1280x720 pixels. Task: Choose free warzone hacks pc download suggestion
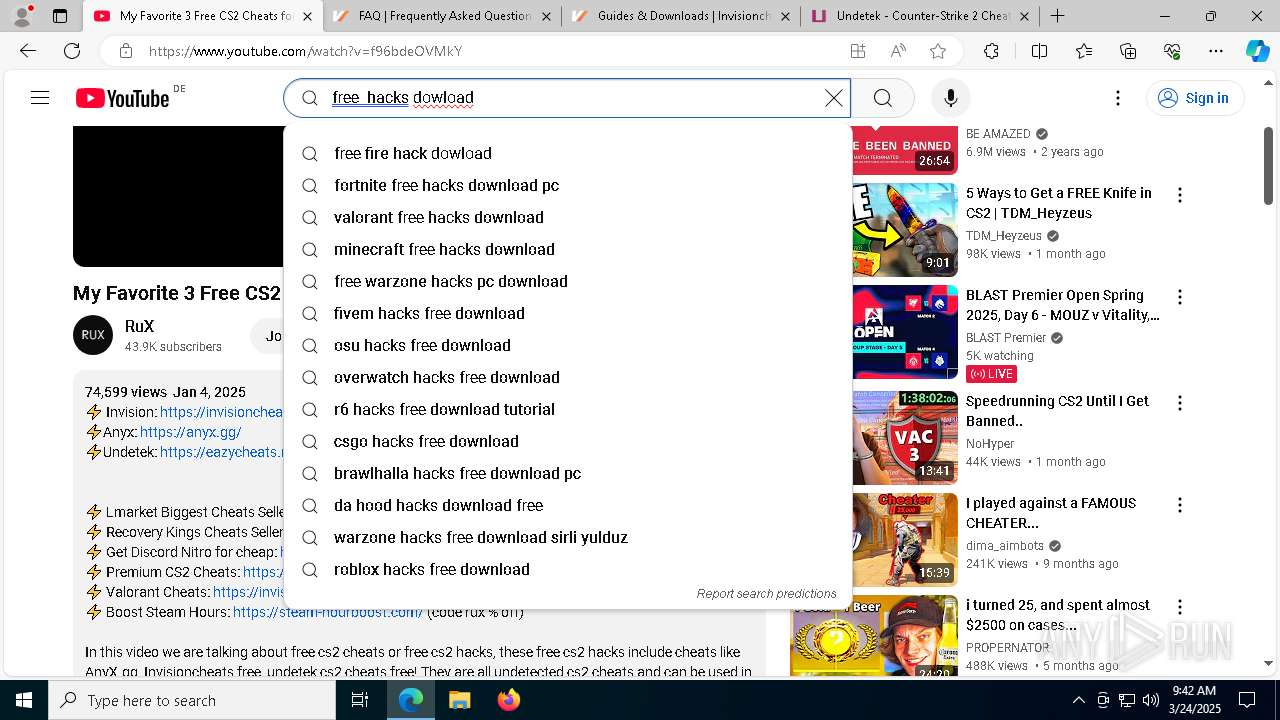(567, 281)
